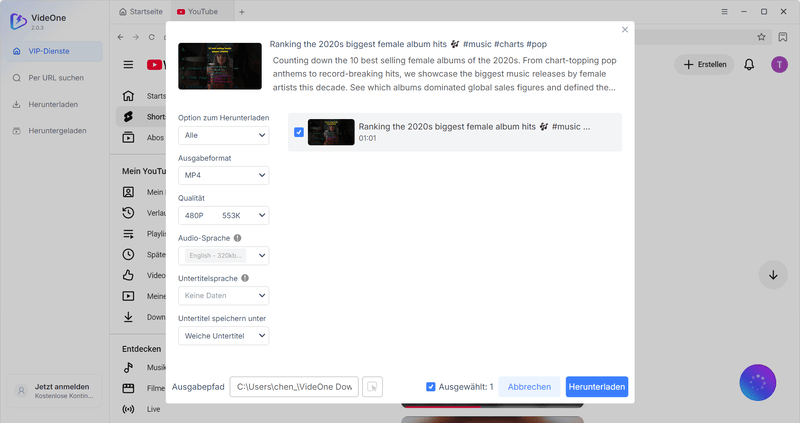Click Jetzt anmelden account button

coord(55,391)
